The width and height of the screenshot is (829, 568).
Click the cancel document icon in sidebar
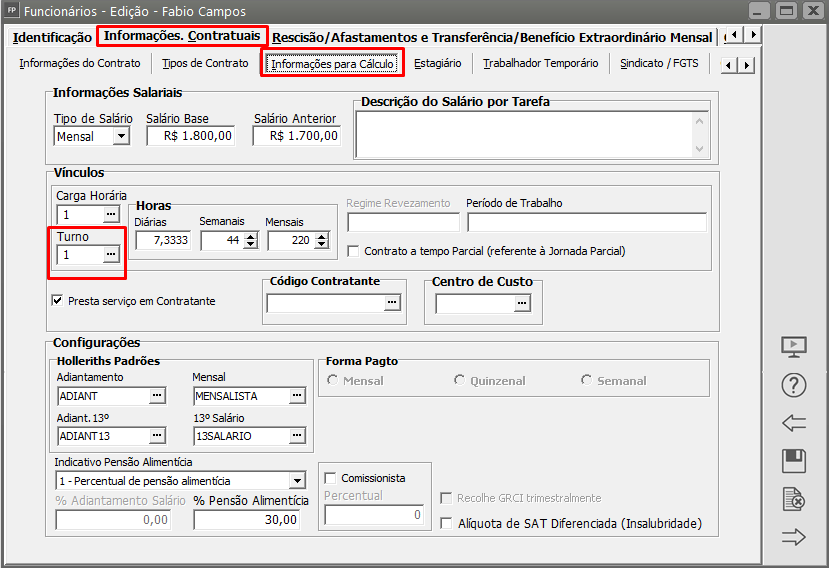(794, 499)
